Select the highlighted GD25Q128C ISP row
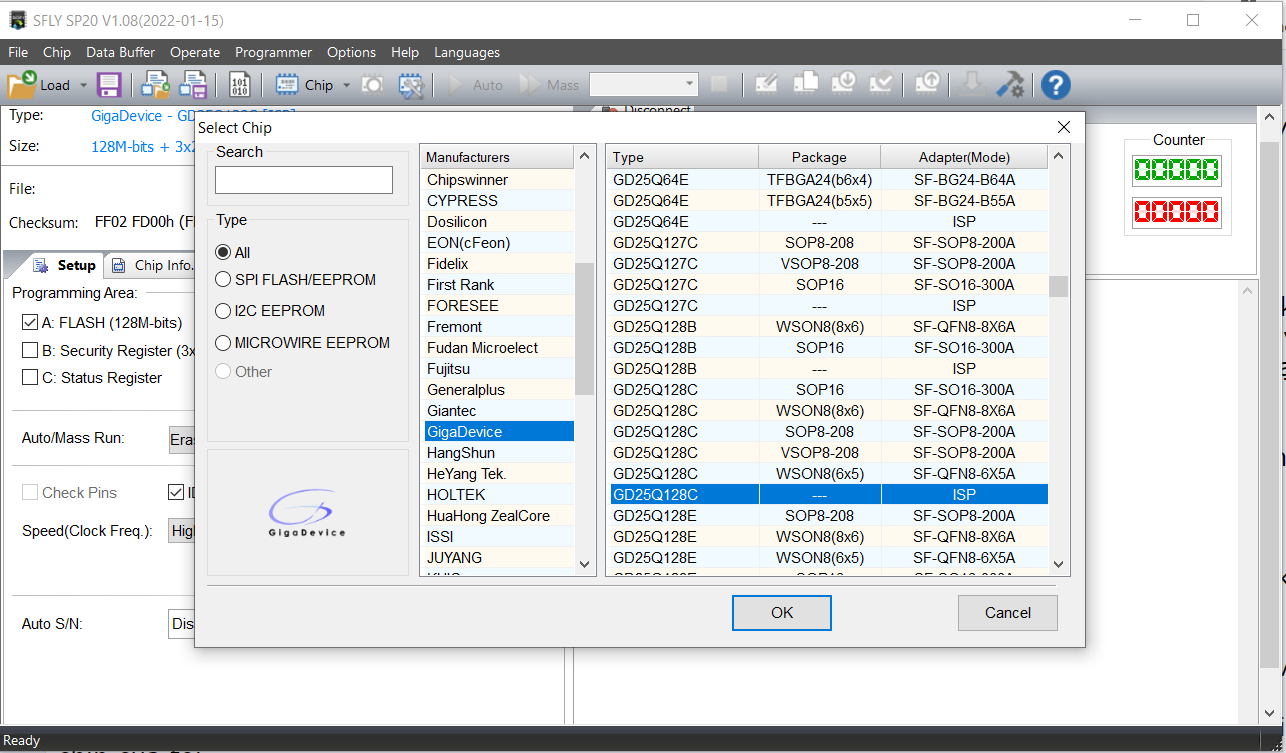 pyautogui.click(x=829, y=495)
